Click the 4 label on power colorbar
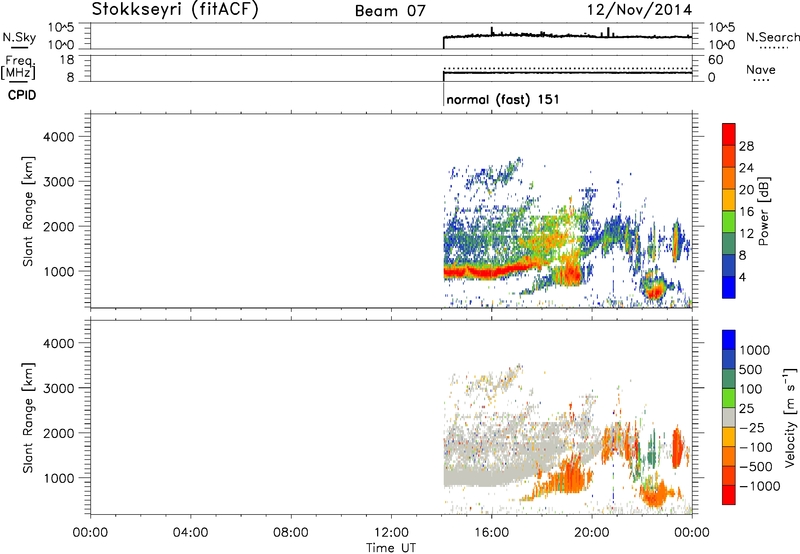The height and width of the screenshot is (554, 800). coord(742,278)
